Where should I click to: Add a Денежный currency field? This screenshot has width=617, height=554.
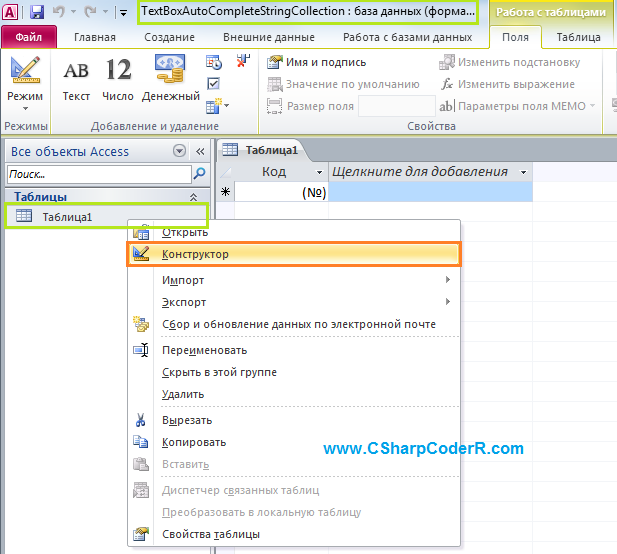[170, 79]
